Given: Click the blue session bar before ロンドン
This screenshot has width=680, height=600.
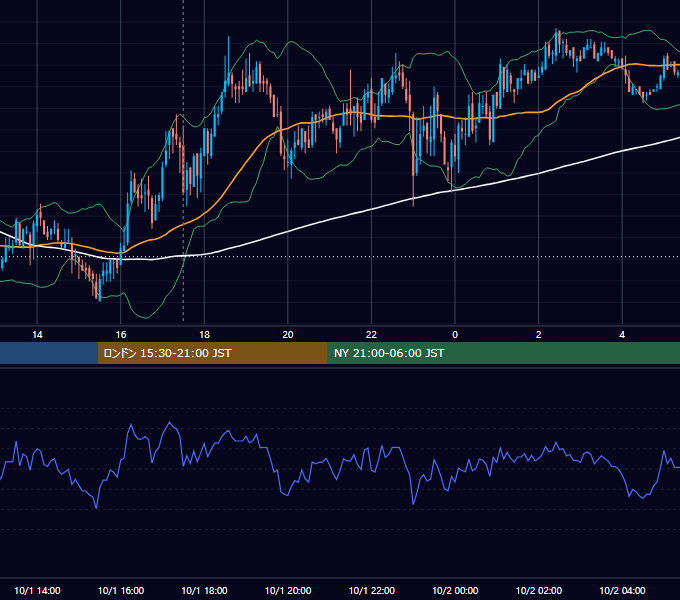Looking at the screenshot, I should (x=49, y=353).
